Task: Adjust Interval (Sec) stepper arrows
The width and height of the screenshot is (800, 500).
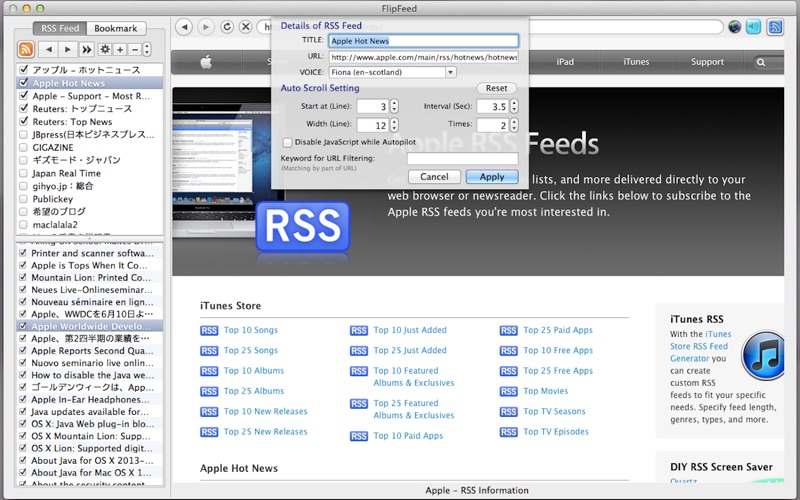Action: click(x=514, y=106)
